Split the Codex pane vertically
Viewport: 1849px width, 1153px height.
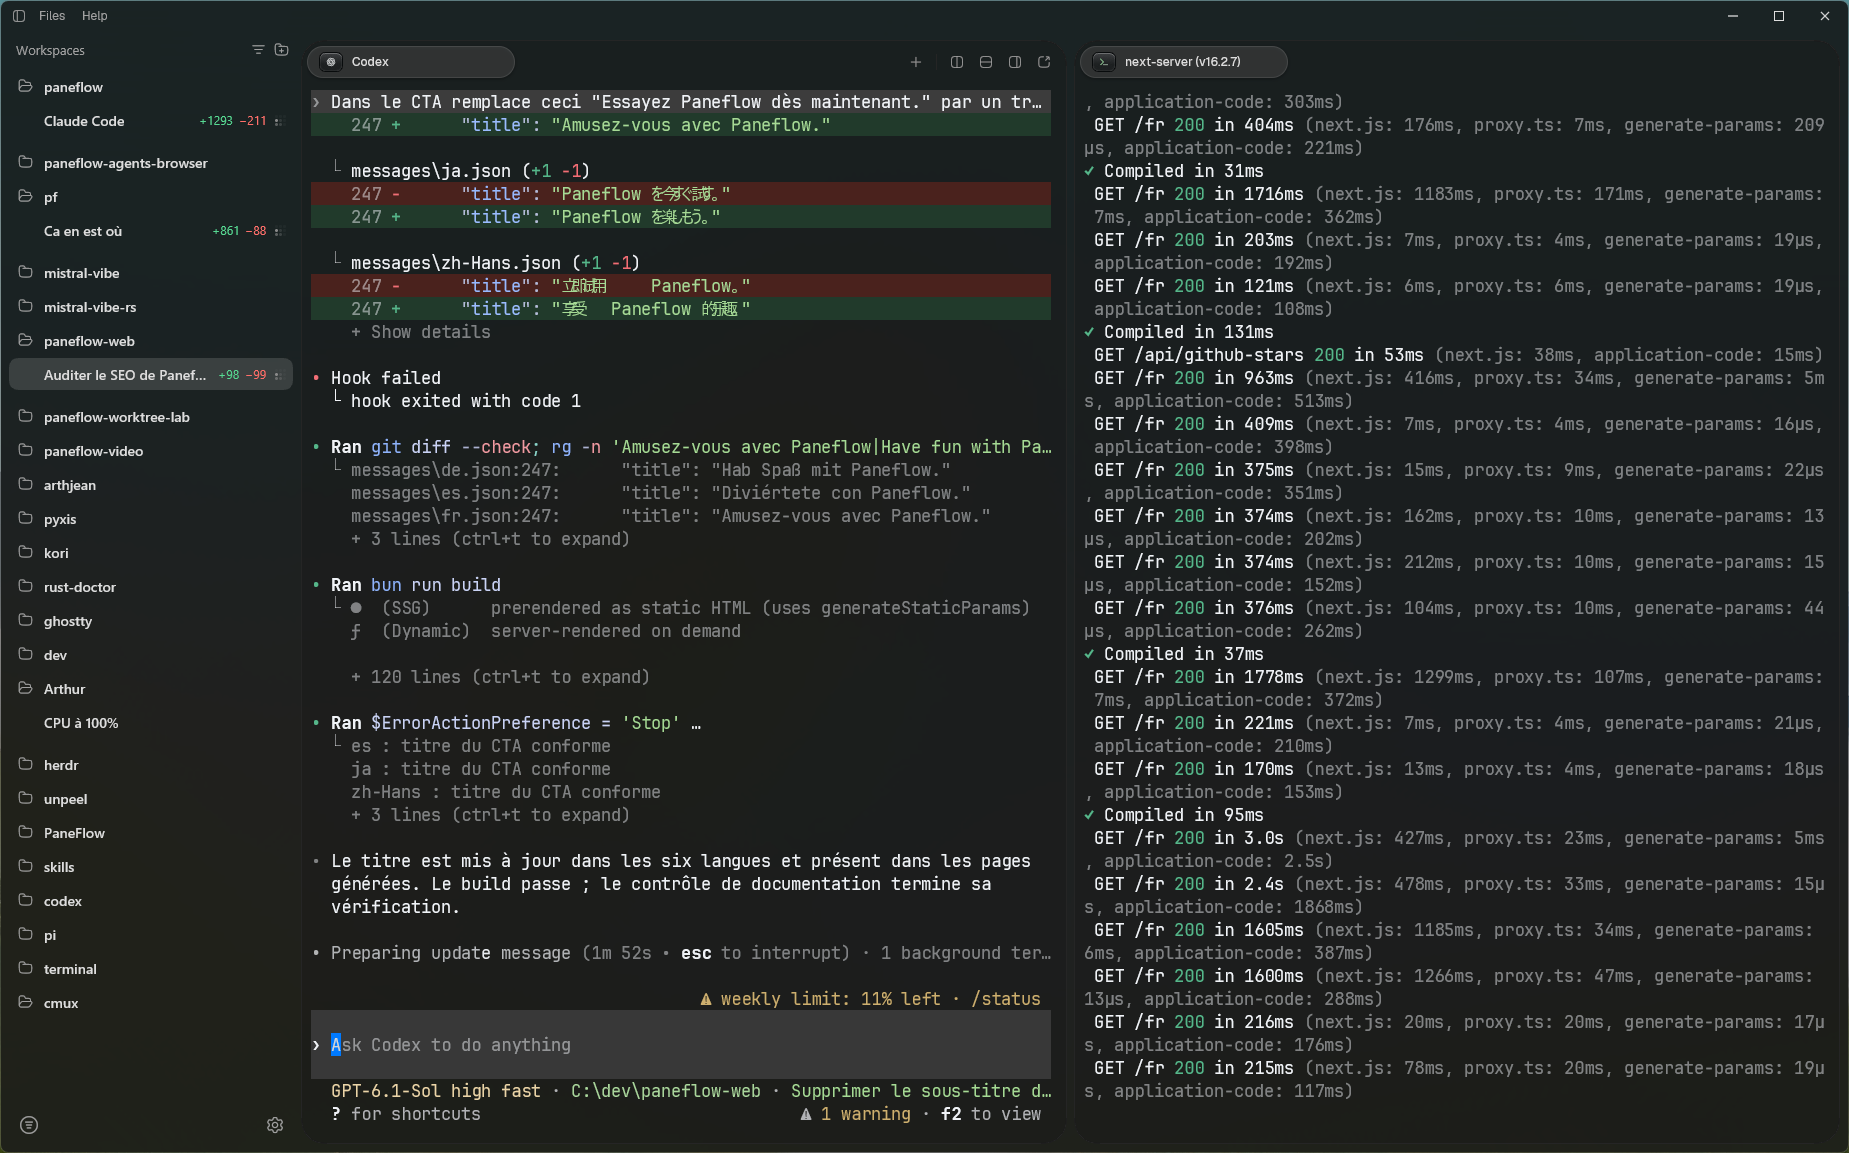(957, 62)
